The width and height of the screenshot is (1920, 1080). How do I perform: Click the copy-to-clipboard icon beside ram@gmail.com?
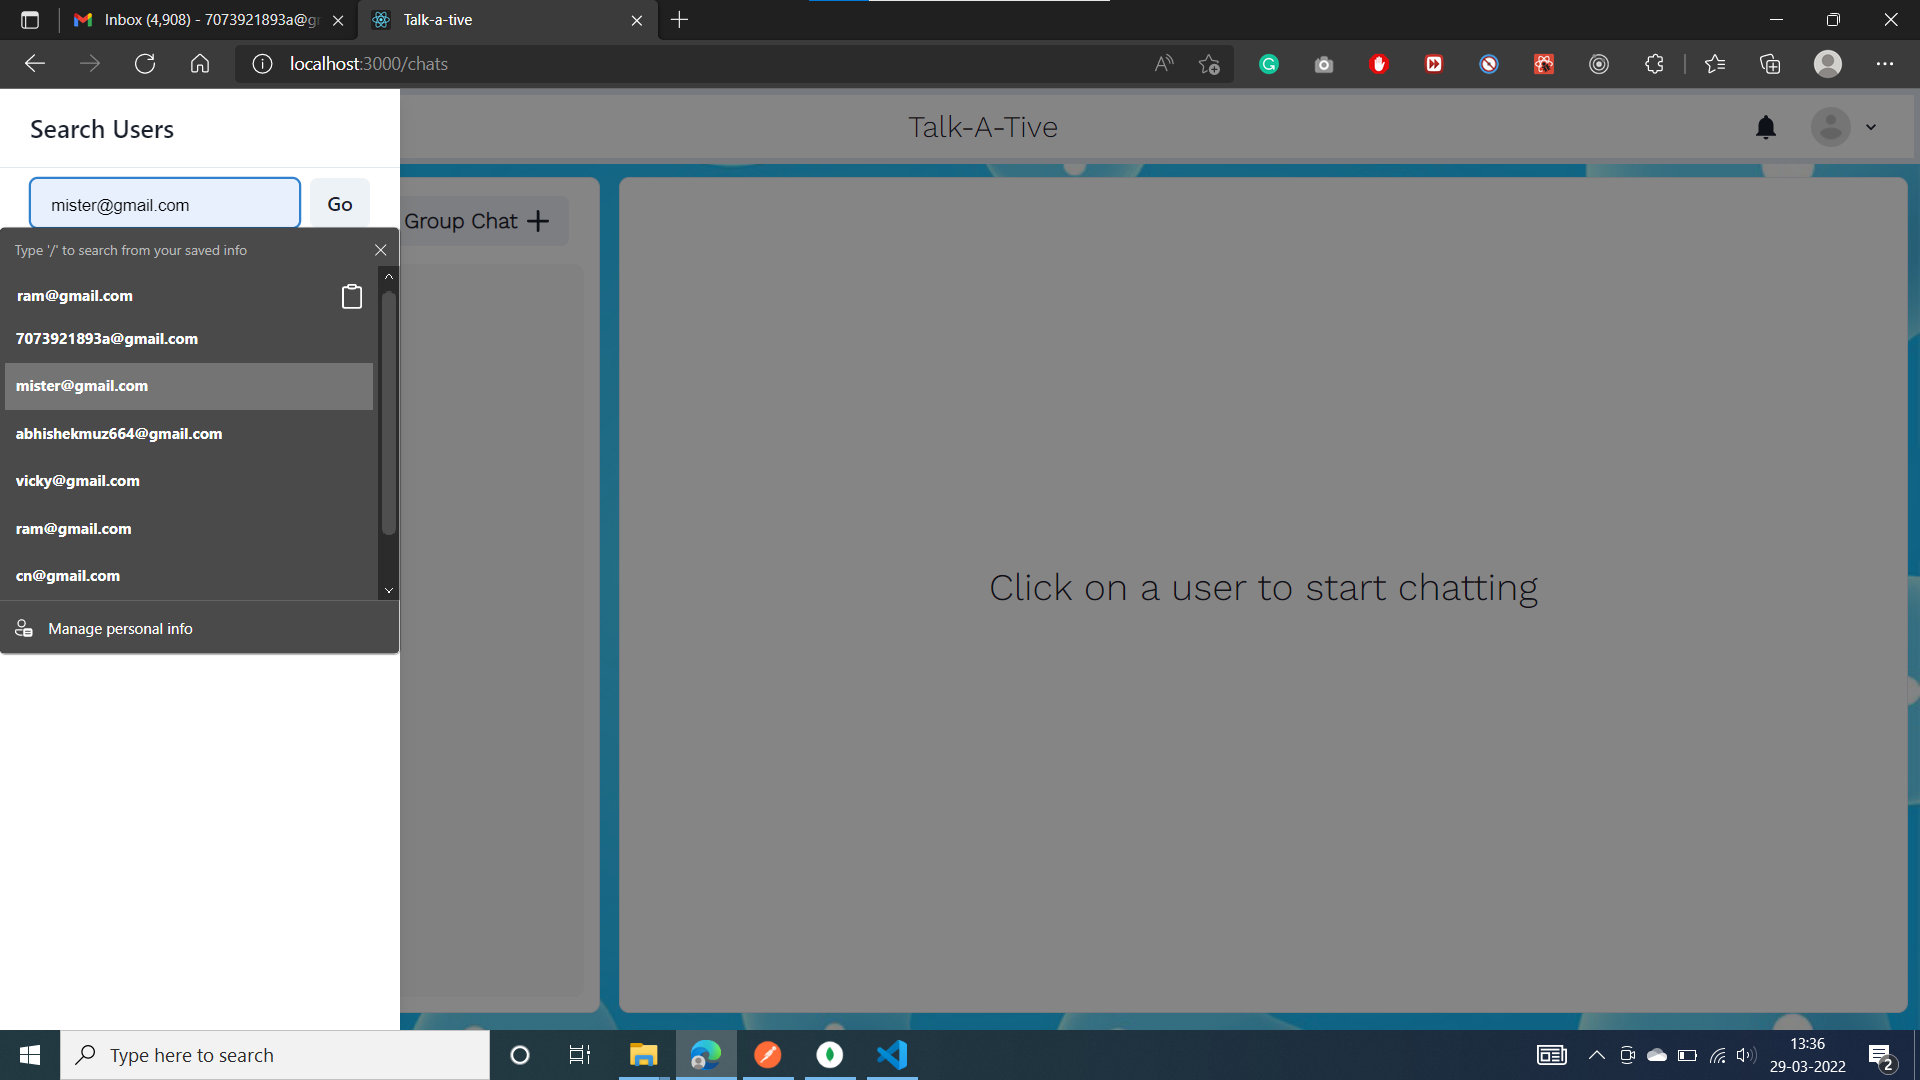click(351, 296)
